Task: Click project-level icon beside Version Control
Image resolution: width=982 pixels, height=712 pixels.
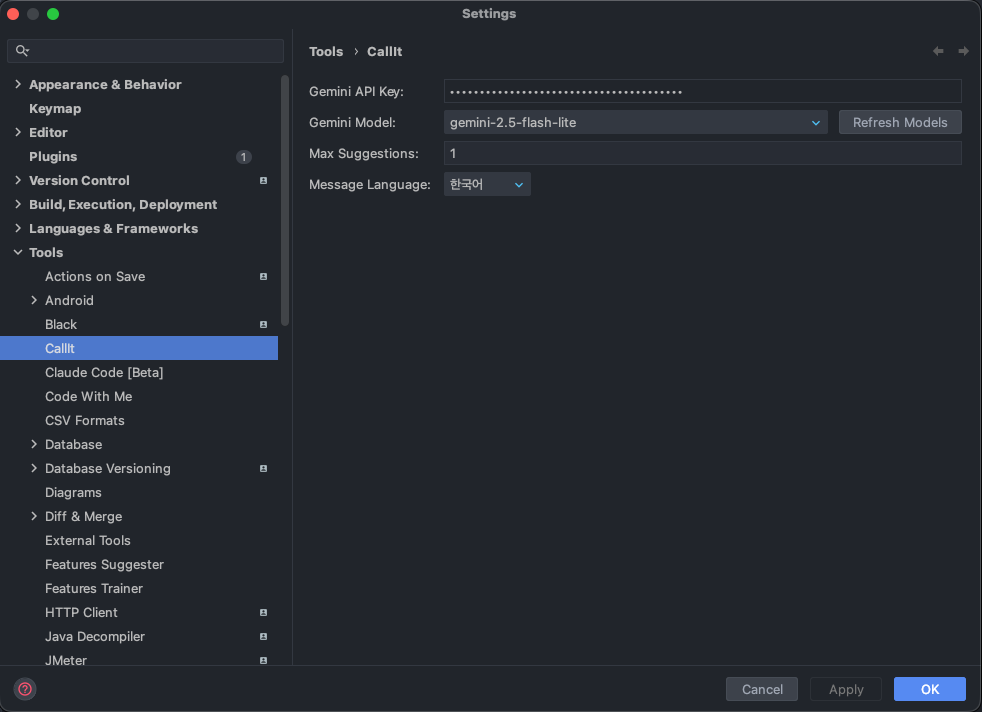Action: [x=263, y=181]
